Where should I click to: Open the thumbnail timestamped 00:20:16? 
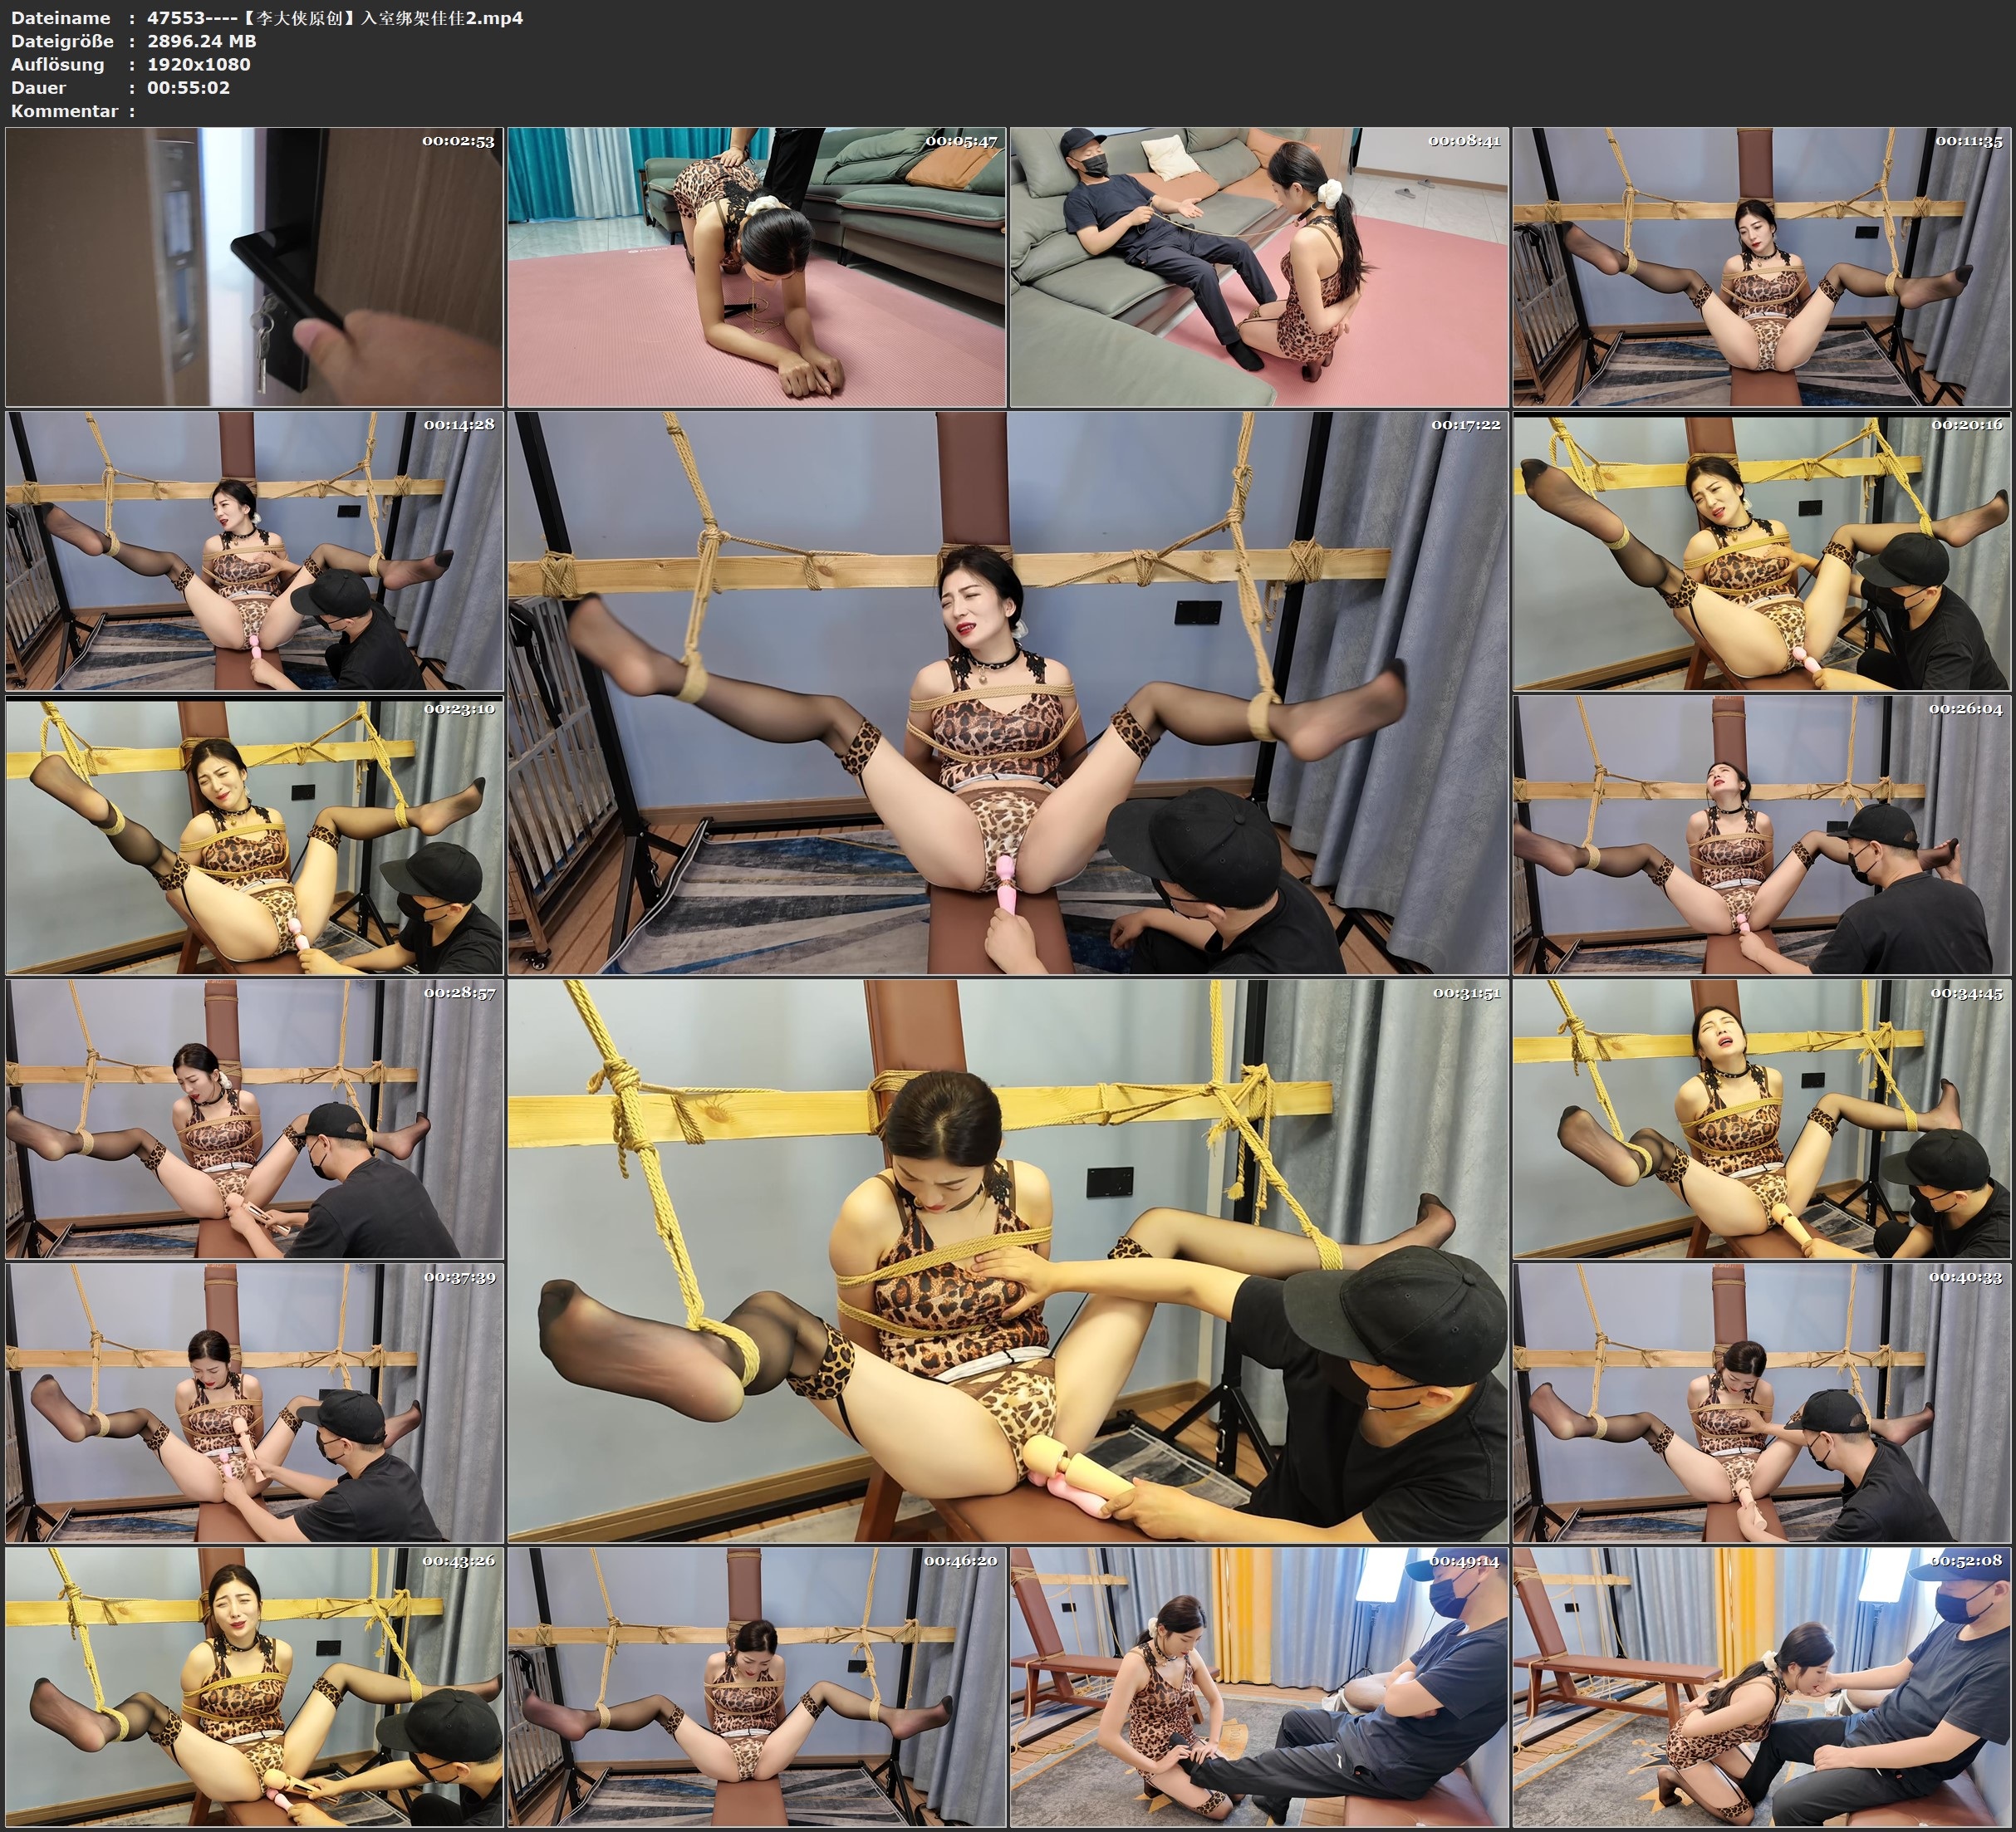tap(1761, 551)
